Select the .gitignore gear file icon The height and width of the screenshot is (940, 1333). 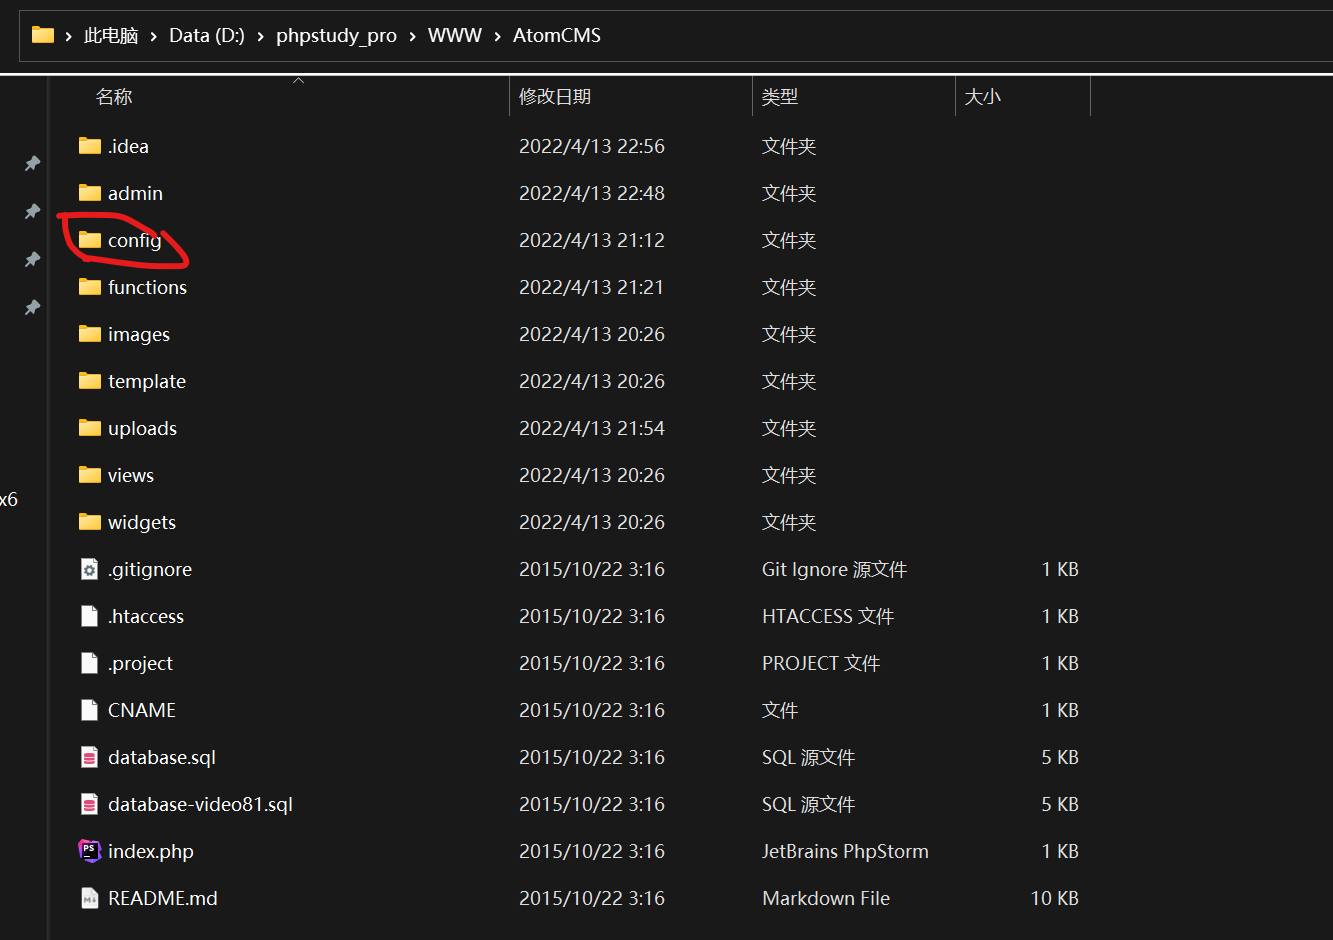click(90, 569)
